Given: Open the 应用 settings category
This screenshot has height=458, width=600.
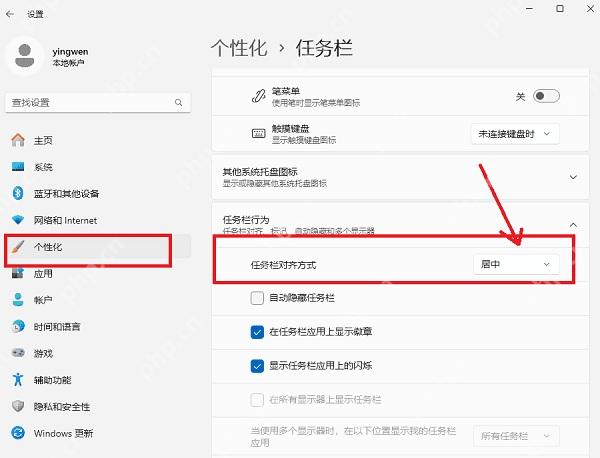Looking at the screenshot, I should (x=97, y=273).
